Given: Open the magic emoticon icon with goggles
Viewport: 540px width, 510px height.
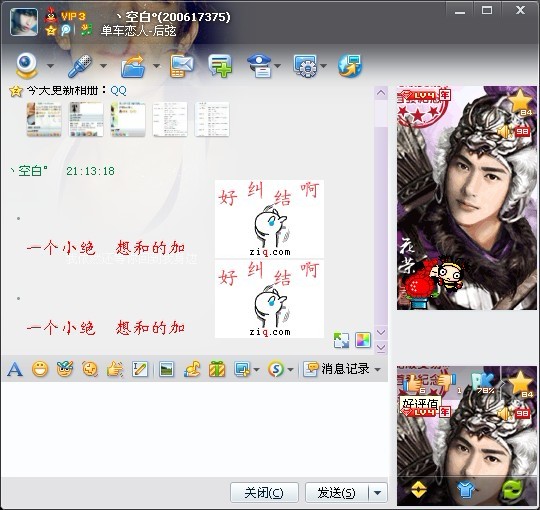Looking at the screenshot, I should [65, 369].
